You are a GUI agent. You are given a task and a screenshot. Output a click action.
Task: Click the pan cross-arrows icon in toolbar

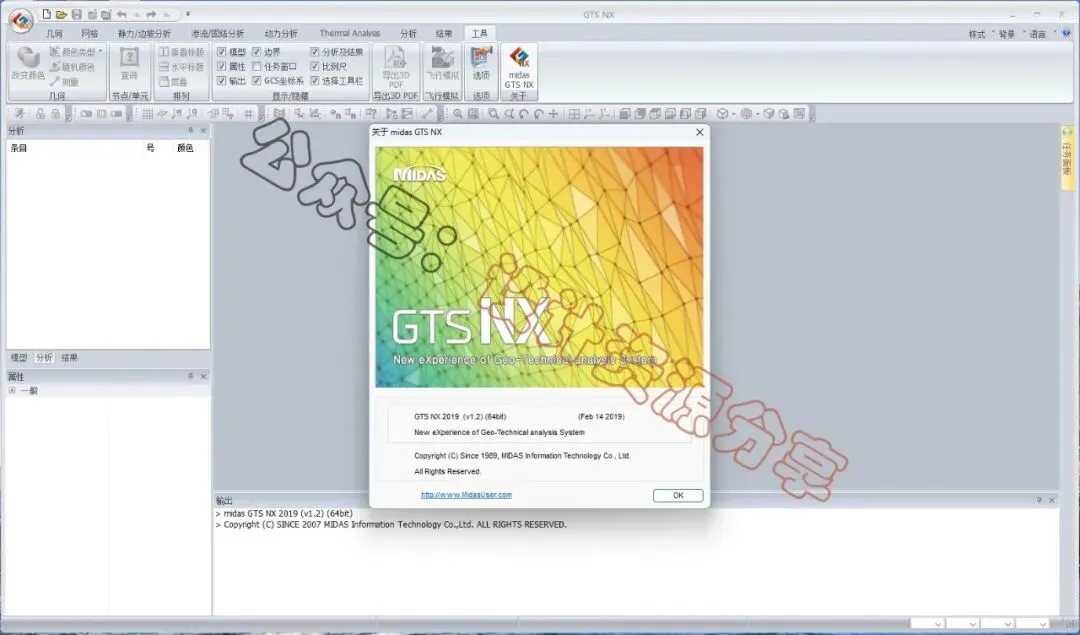553,114
